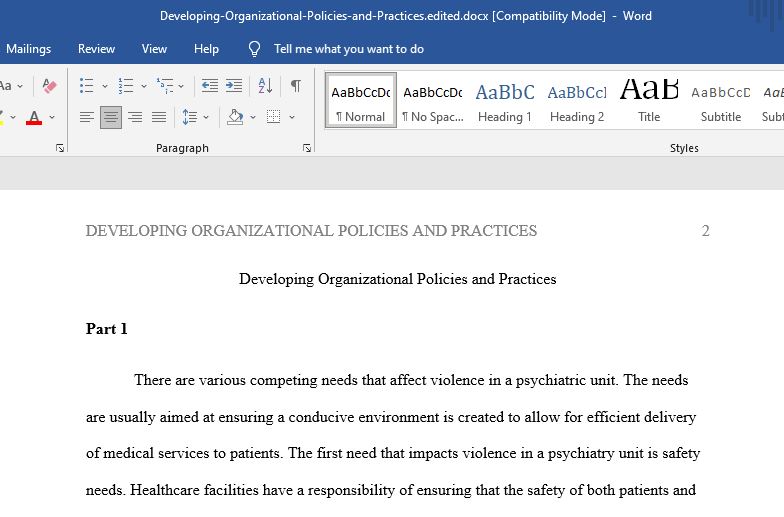Screen dimensions: 784x517
Task: Click the Line and Paragraph Spacing icon
Action: click(x=190, y=117)
